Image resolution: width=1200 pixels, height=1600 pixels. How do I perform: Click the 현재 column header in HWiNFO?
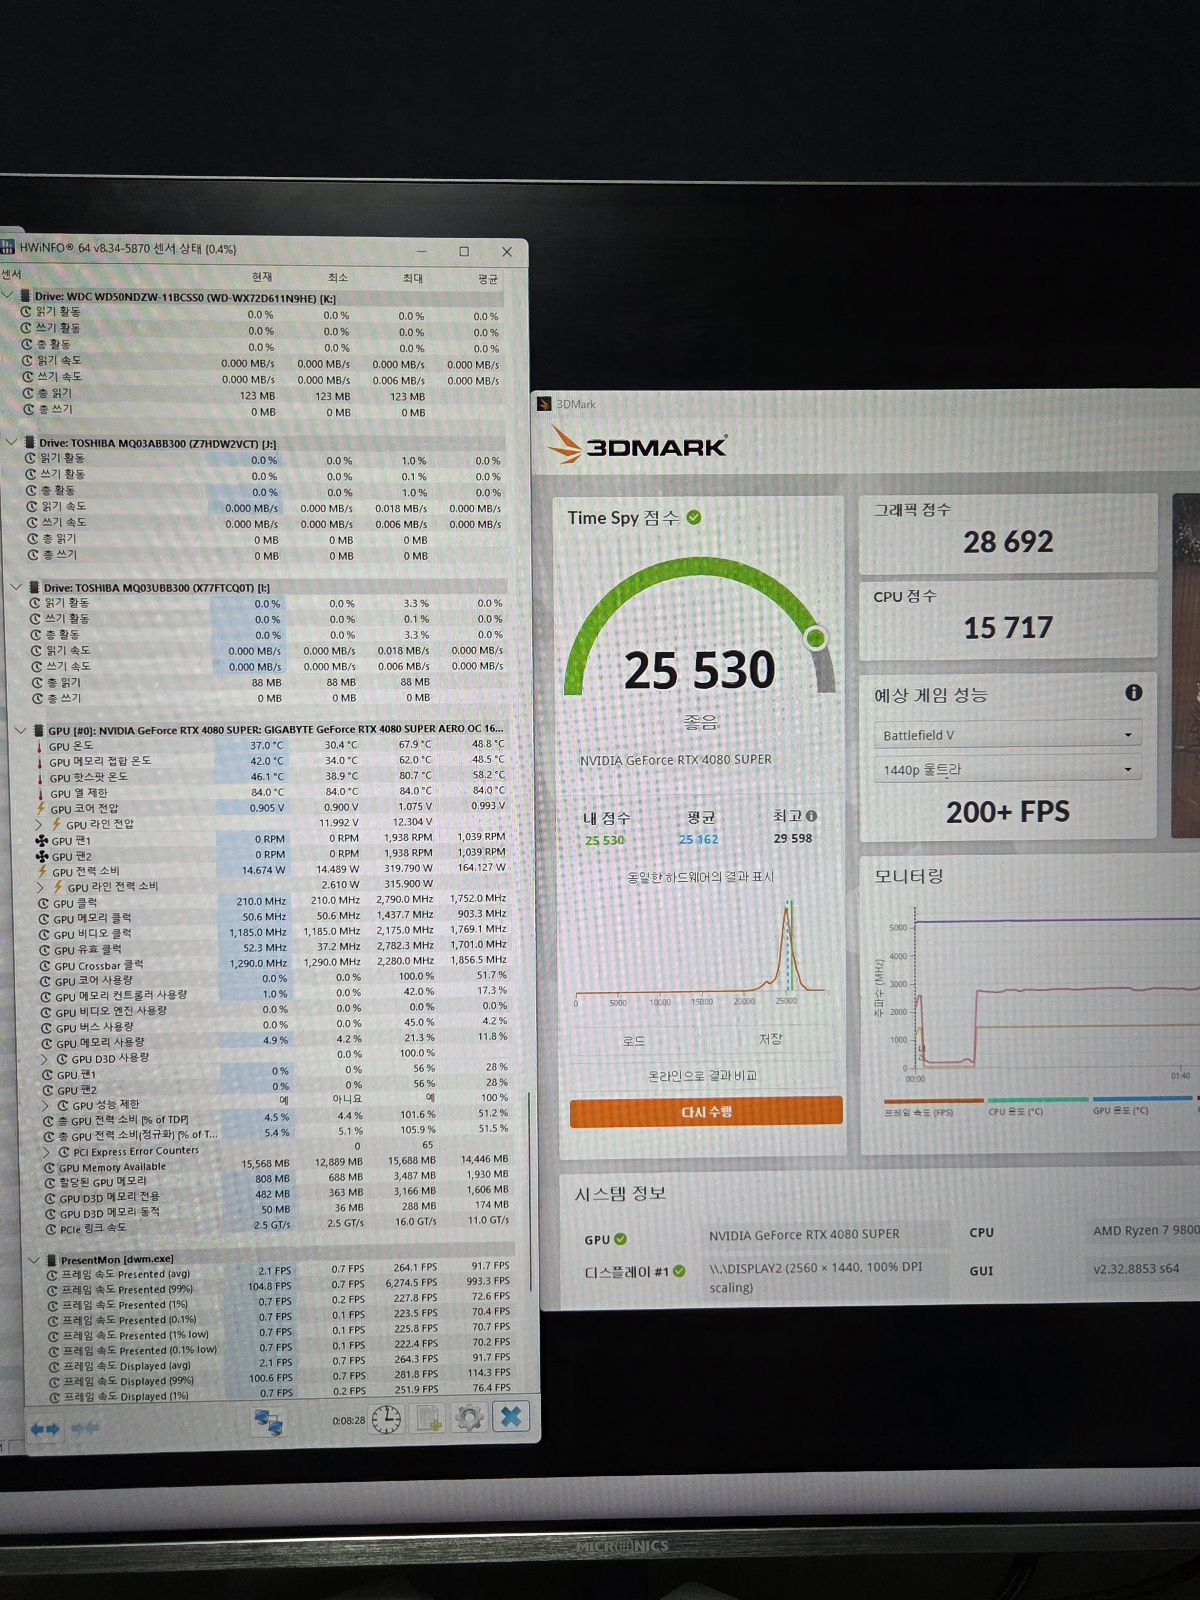262,276
